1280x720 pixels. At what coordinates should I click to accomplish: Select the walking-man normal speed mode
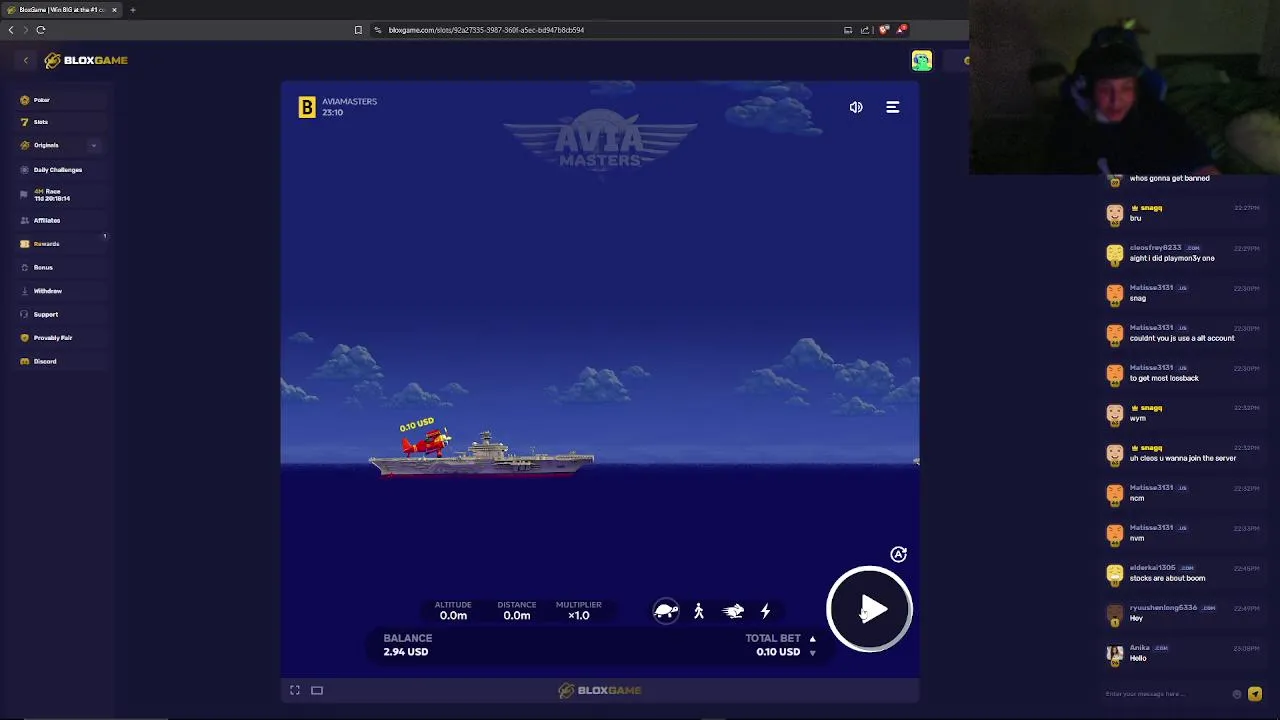click(x=699, y=611)
